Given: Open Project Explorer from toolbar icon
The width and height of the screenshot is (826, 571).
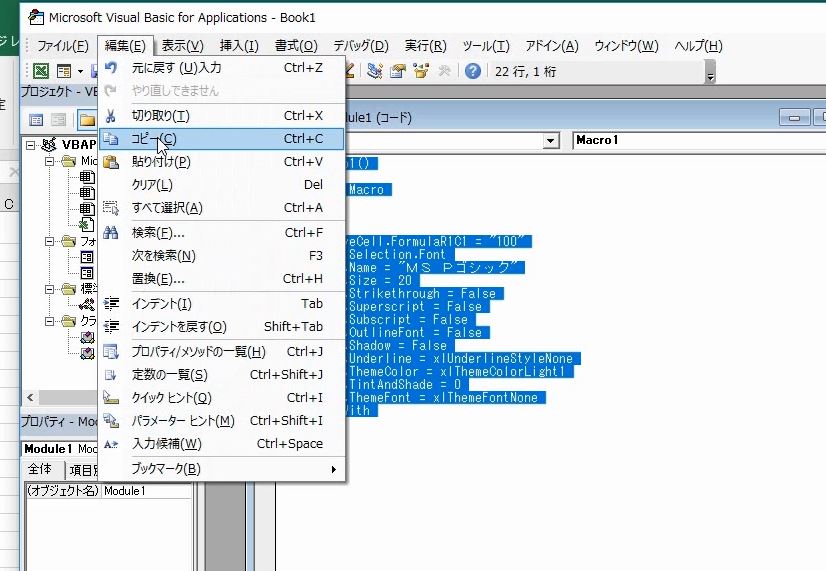Looking at the screenshot, I should (375, 71).
